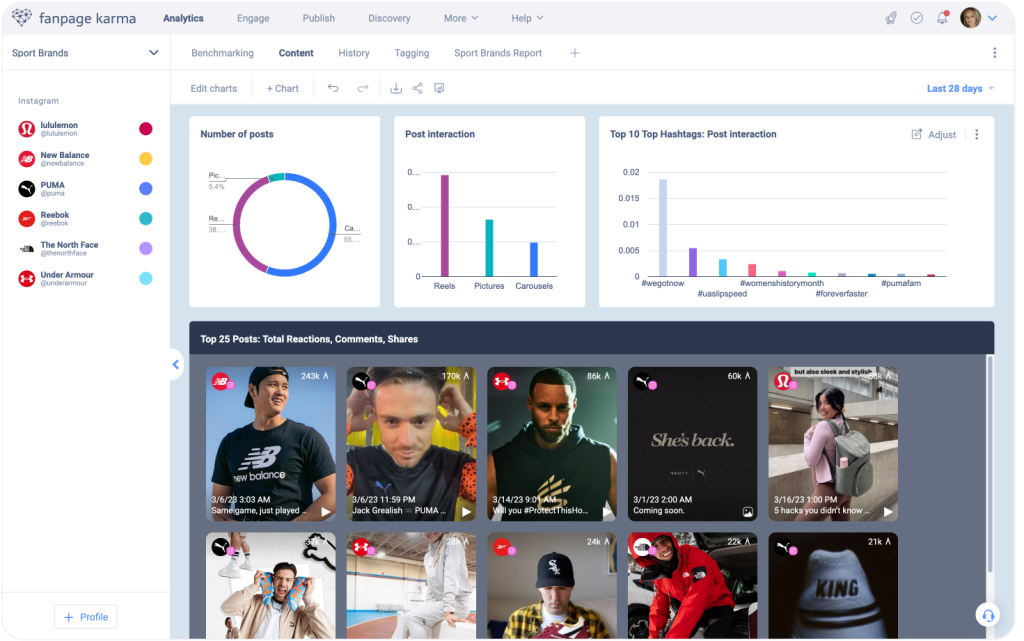Viewport: 1024px width, 641px height.
Task: Open the Engage menu item
Action: [253, 18]
